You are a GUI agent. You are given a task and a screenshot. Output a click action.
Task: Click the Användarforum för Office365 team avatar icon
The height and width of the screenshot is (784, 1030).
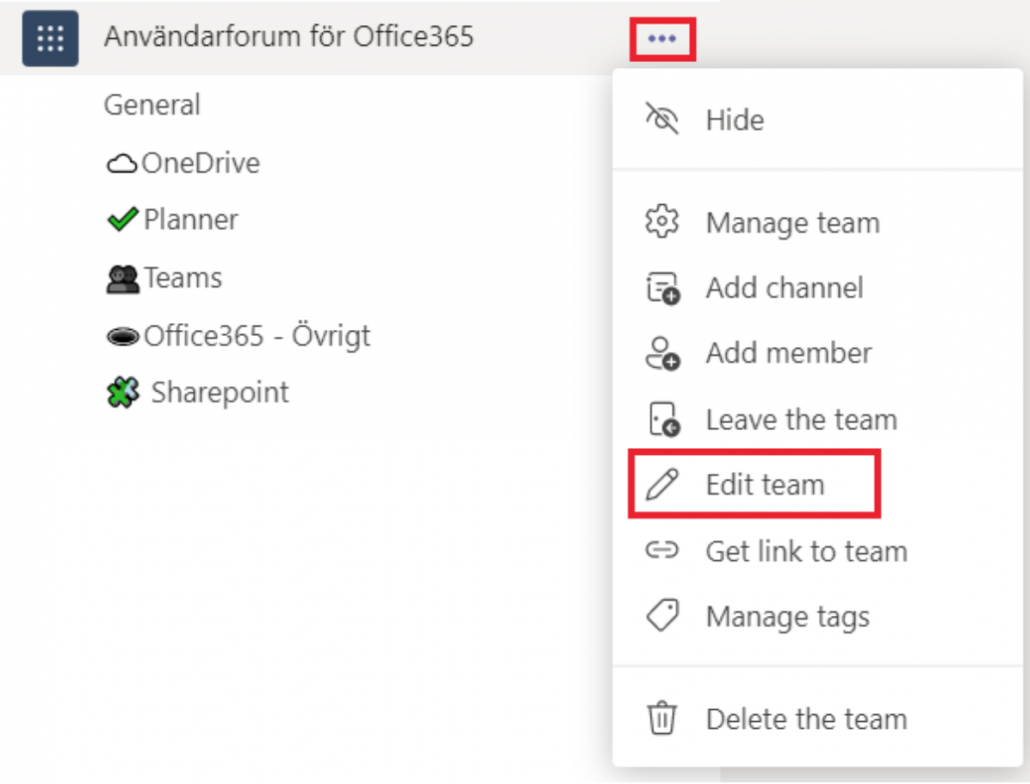[50, 38]
